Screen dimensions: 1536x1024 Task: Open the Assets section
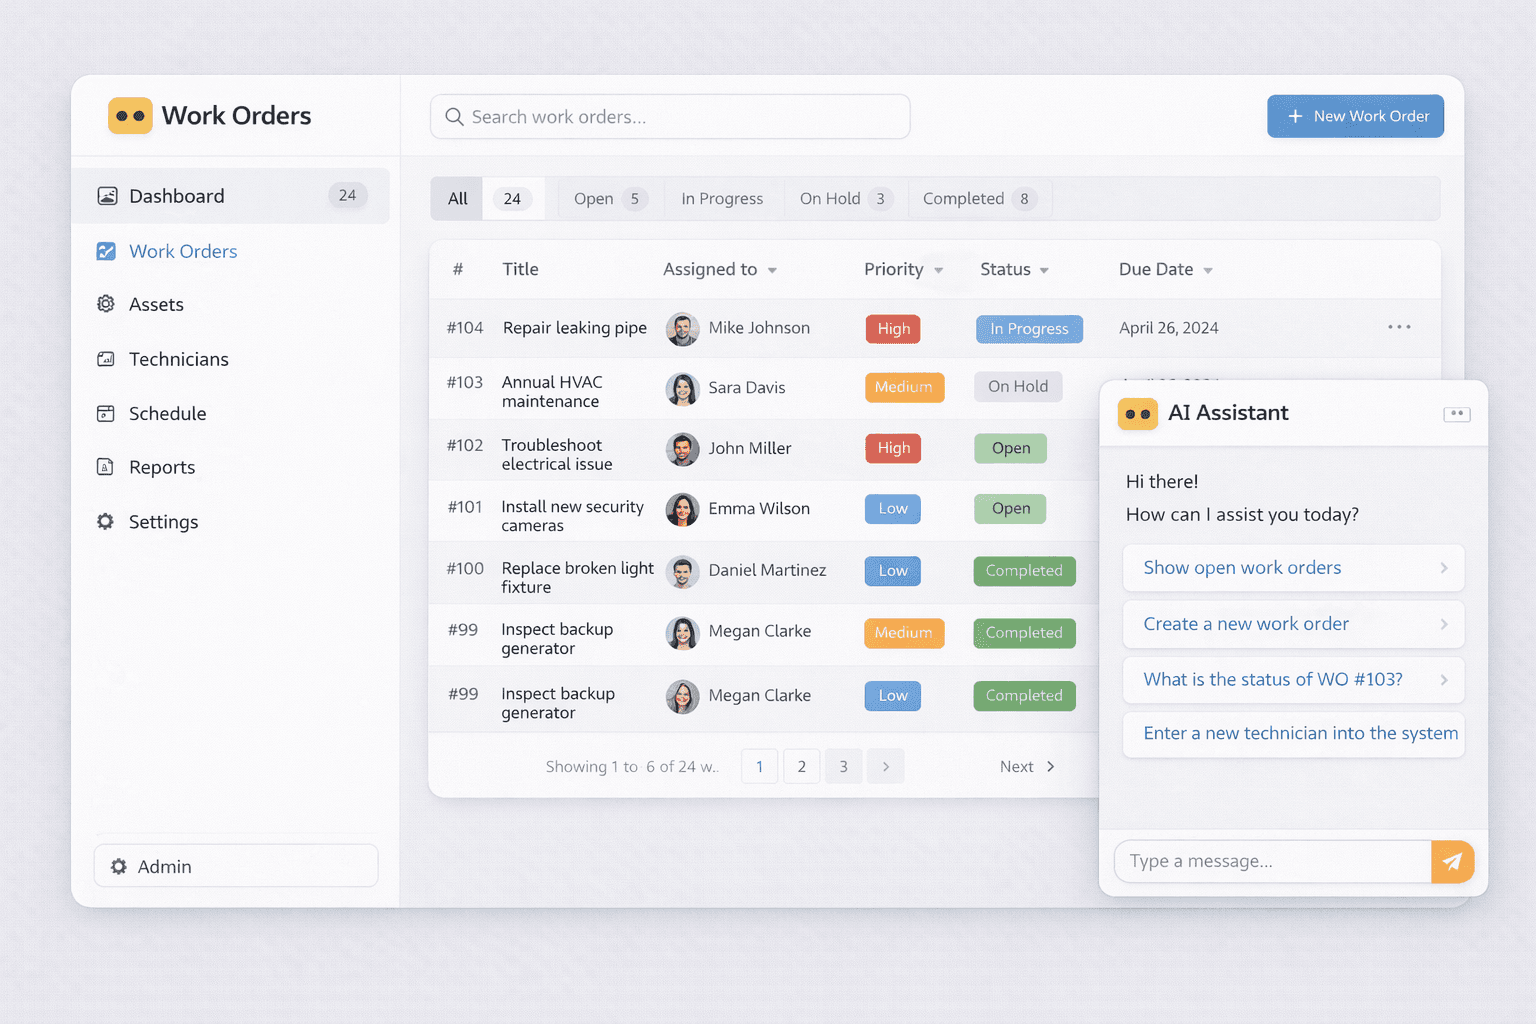[x=107, y=304]
